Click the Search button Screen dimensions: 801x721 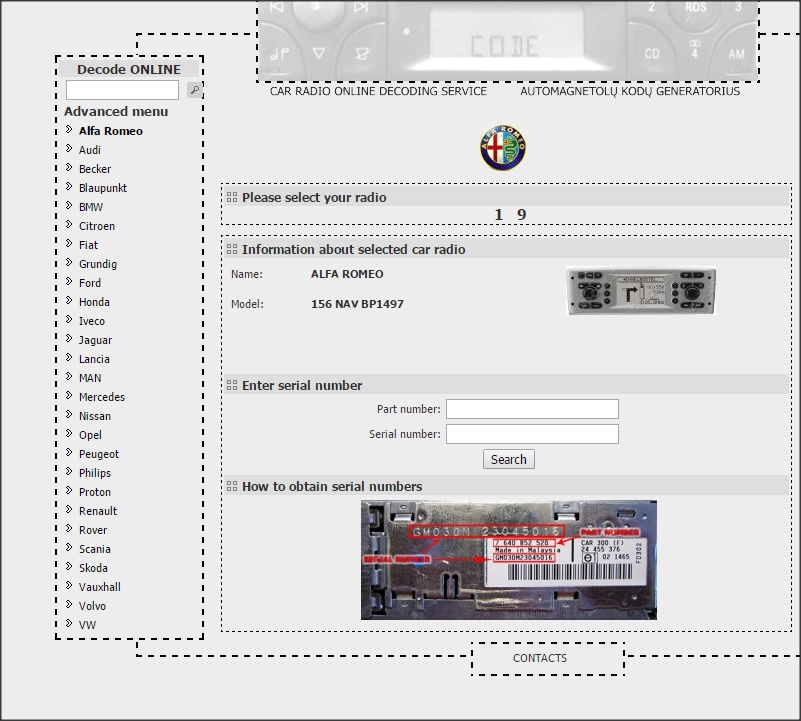pos(509,459)
